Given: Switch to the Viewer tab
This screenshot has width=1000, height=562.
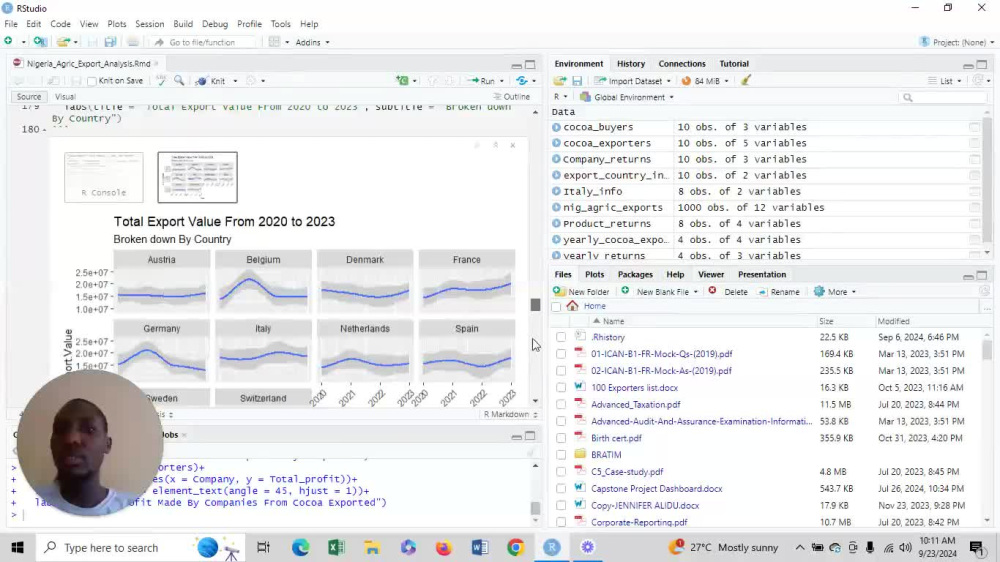Looking at the screenshot, I should click(710, 274).
